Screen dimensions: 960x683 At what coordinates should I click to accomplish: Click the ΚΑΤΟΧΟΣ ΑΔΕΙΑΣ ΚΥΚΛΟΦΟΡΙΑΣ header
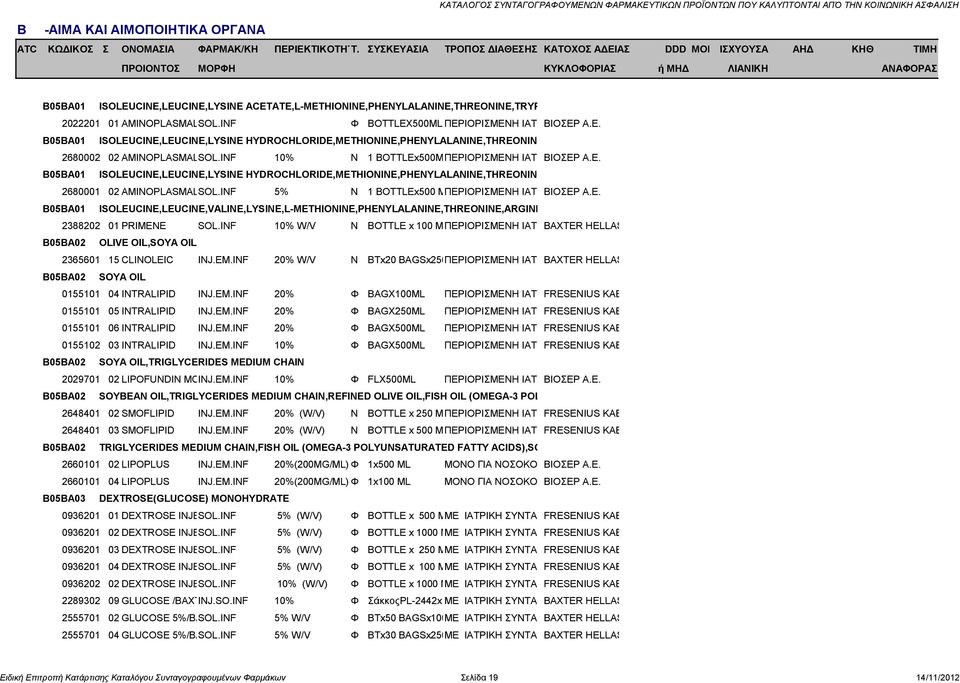pos(587,59)
